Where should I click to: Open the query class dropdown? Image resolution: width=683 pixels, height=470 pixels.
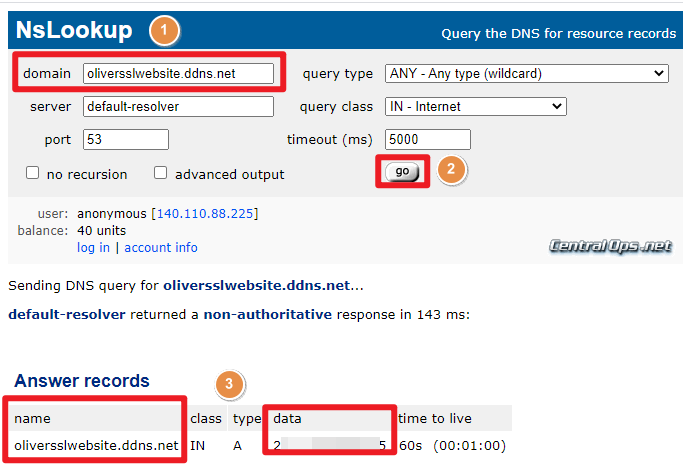point(476,106)
